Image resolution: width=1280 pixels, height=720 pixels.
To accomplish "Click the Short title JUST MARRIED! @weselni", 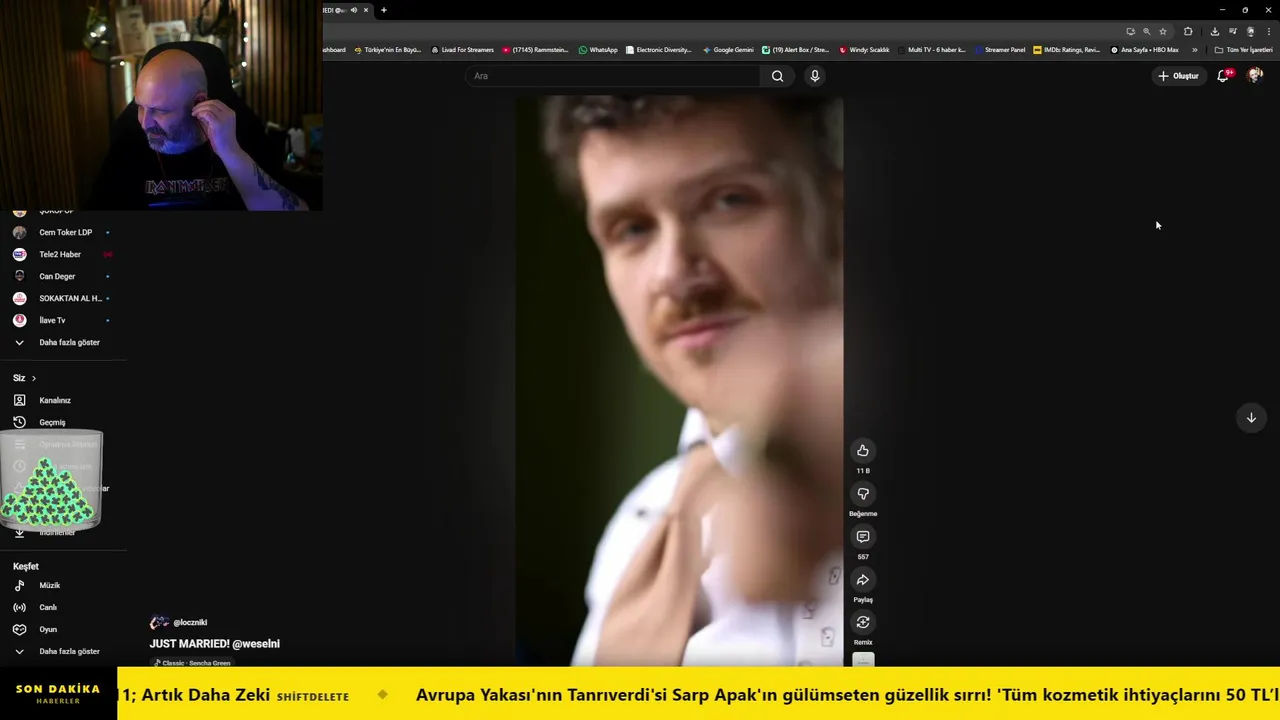I will pyautogui.click(x=215, y=644).
